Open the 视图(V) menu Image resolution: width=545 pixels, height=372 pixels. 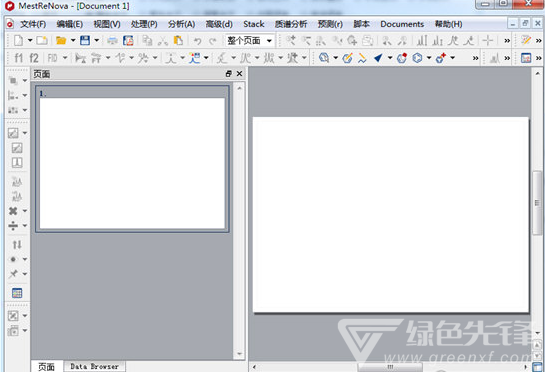(x=107, y=24)
